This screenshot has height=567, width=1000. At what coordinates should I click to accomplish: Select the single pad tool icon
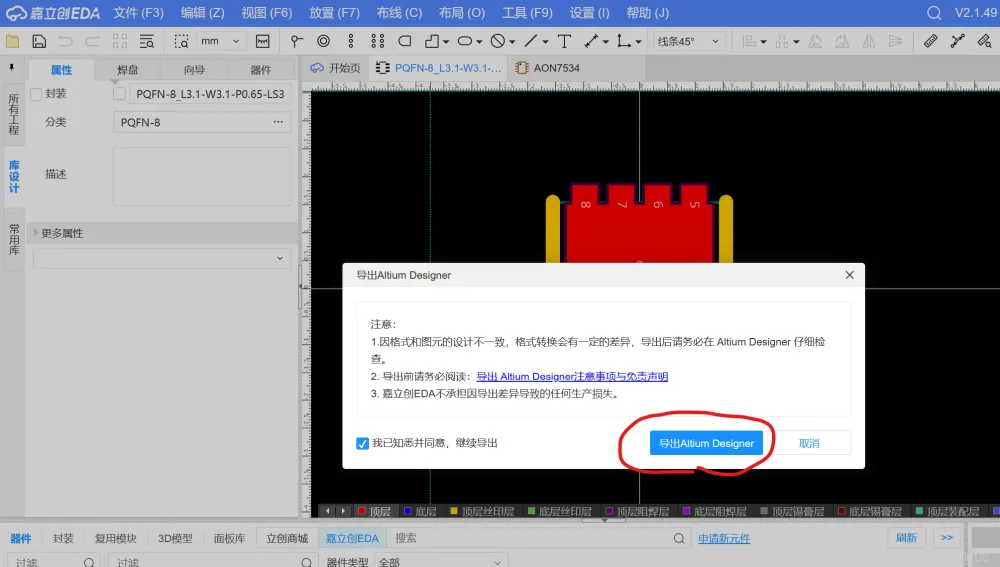point(297,41)
